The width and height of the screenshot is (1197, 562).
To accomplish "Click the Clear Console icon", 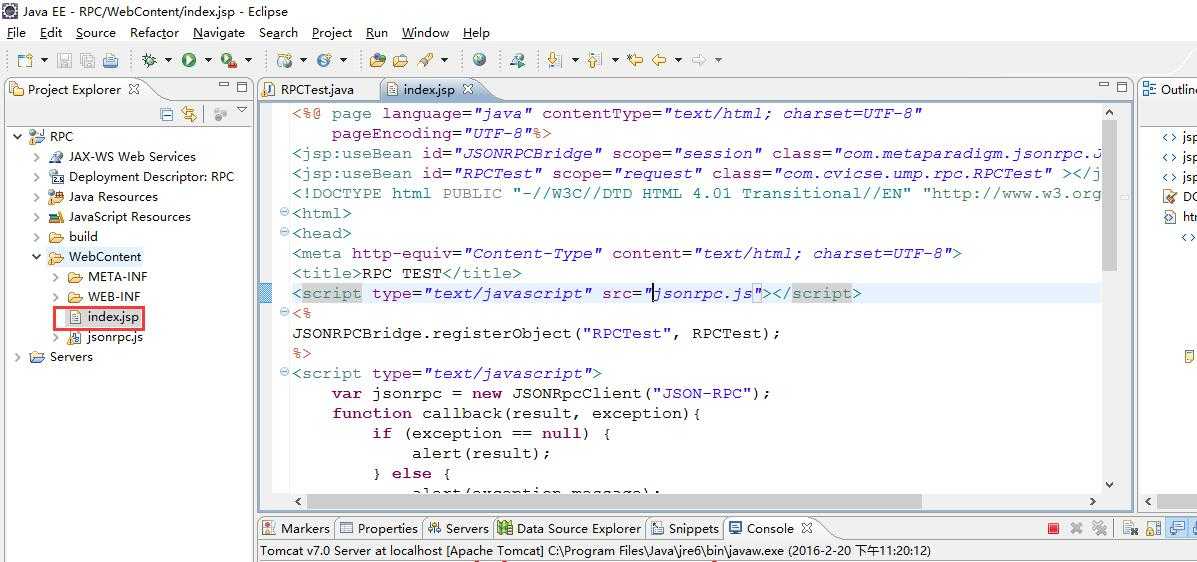I will 1131,528.
